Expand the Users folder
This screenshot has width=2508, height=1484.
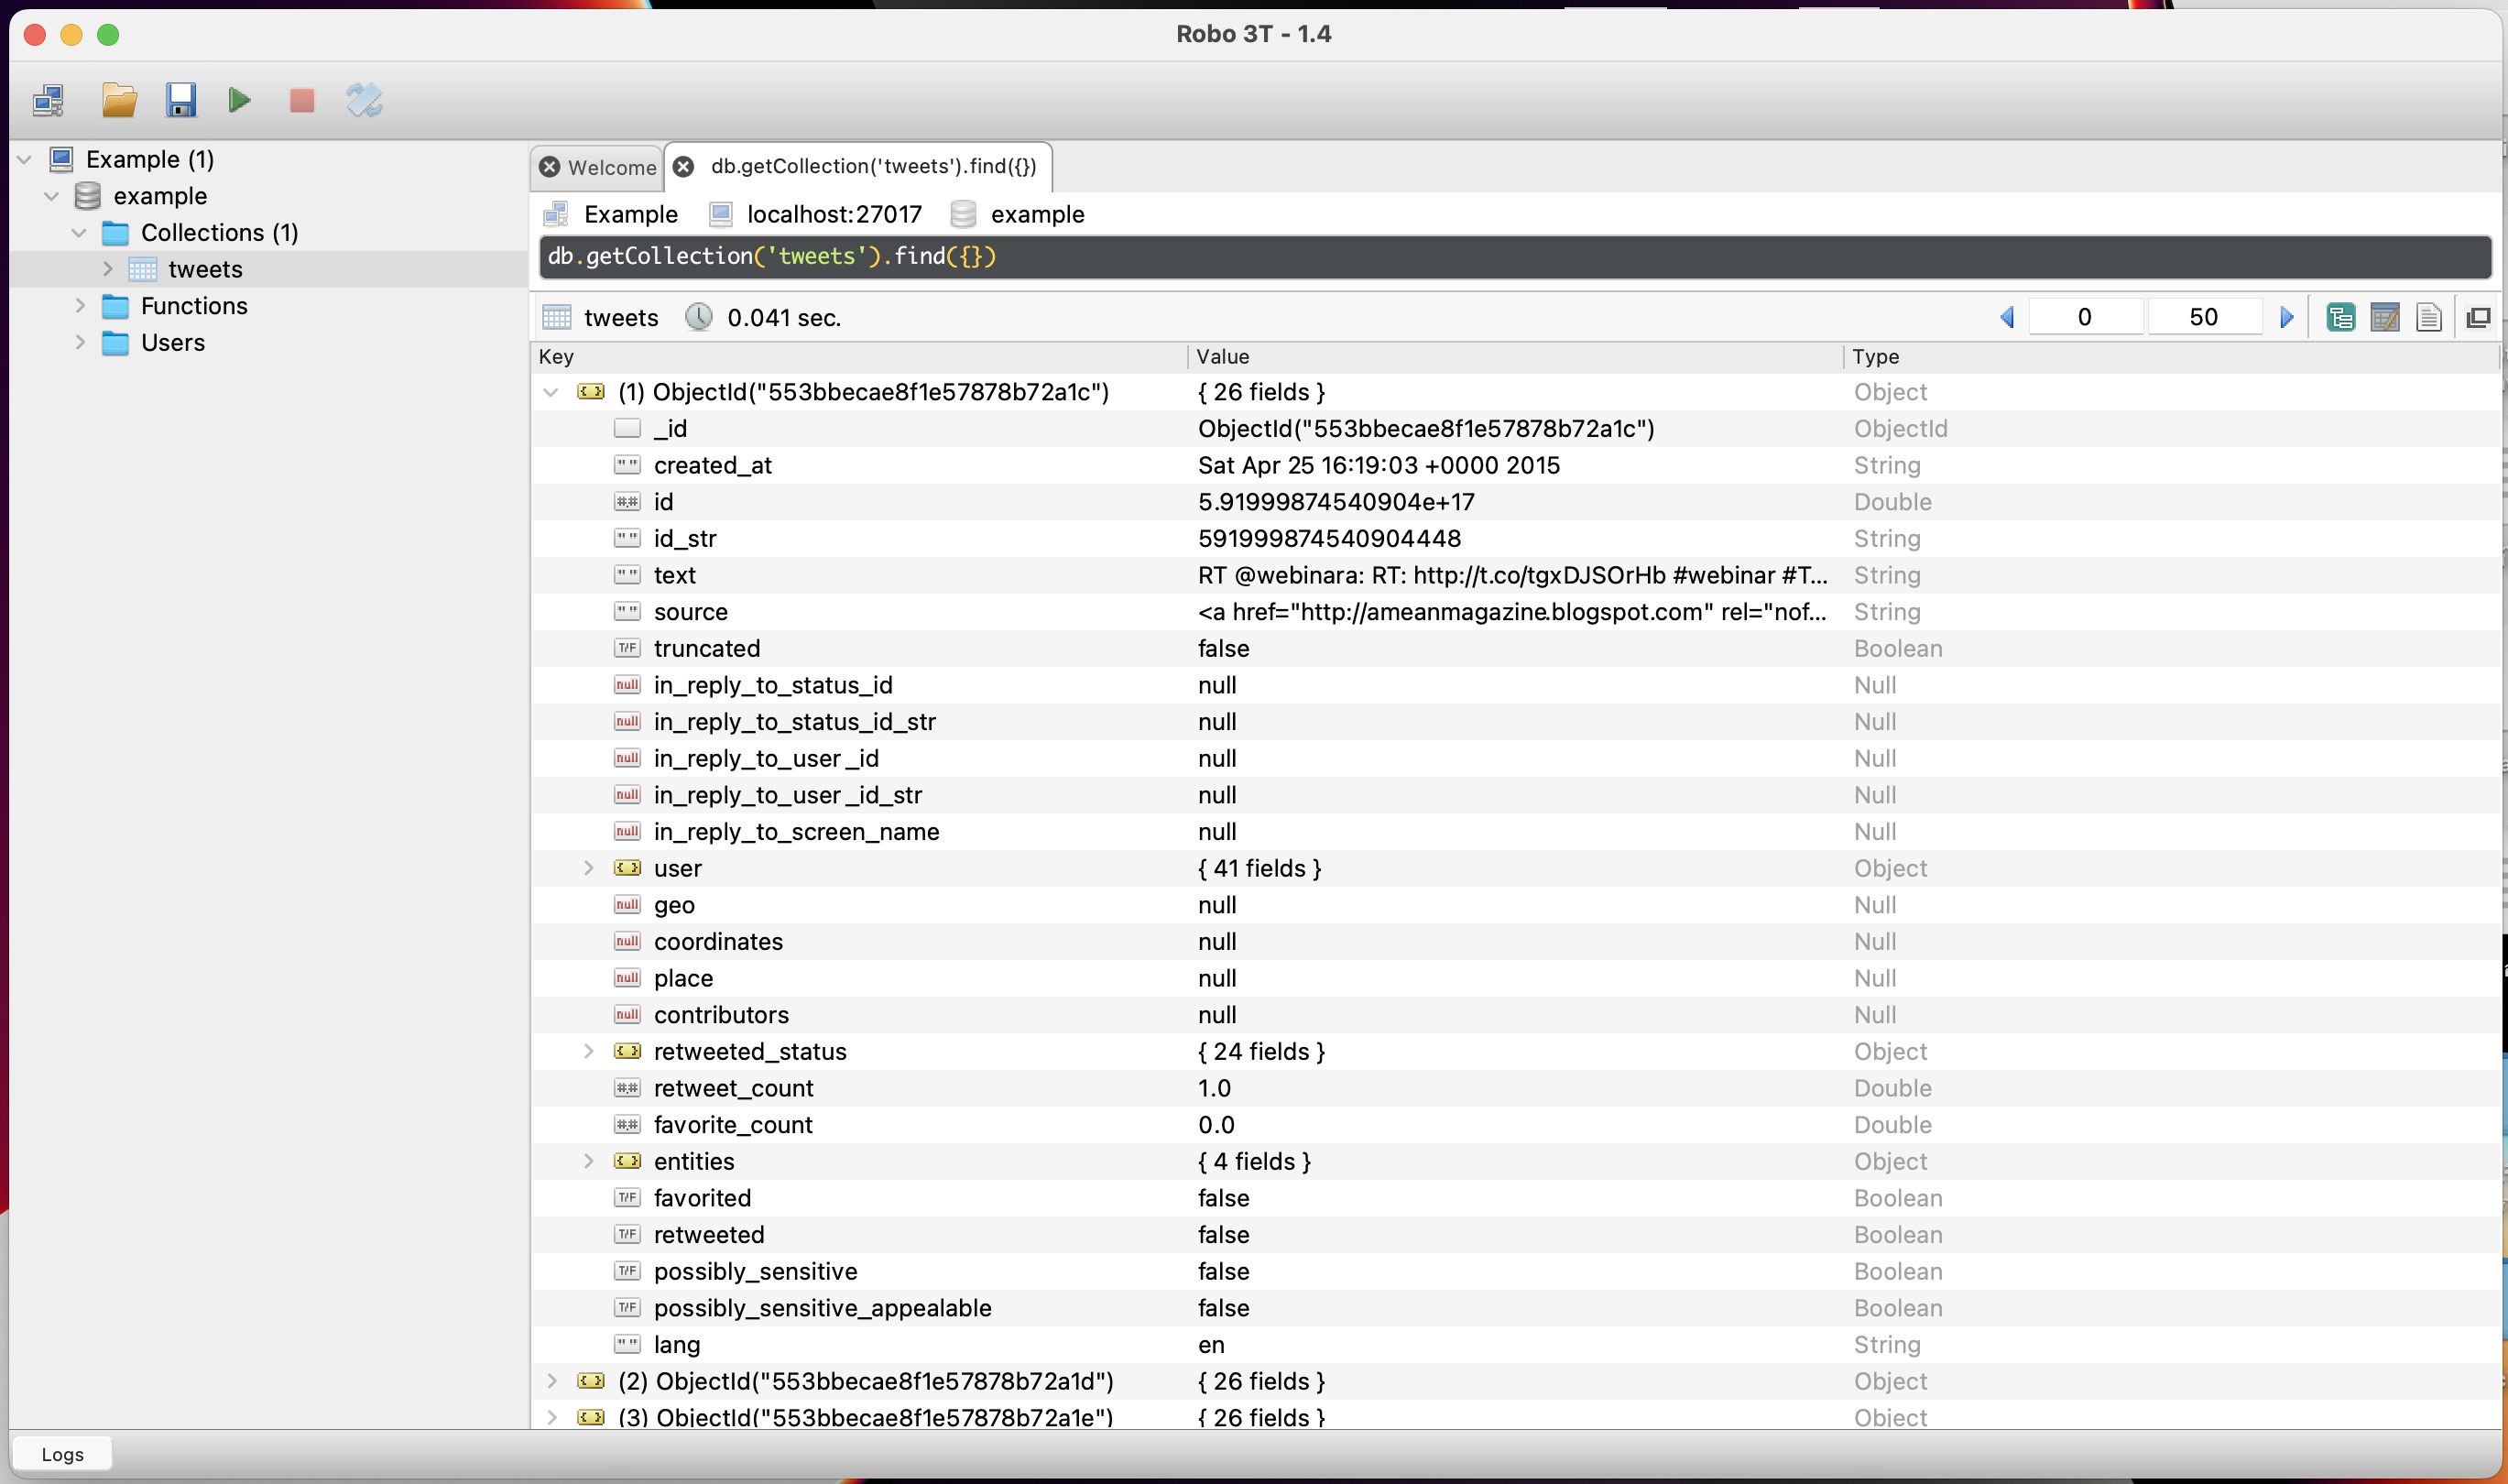click(80, 343)
